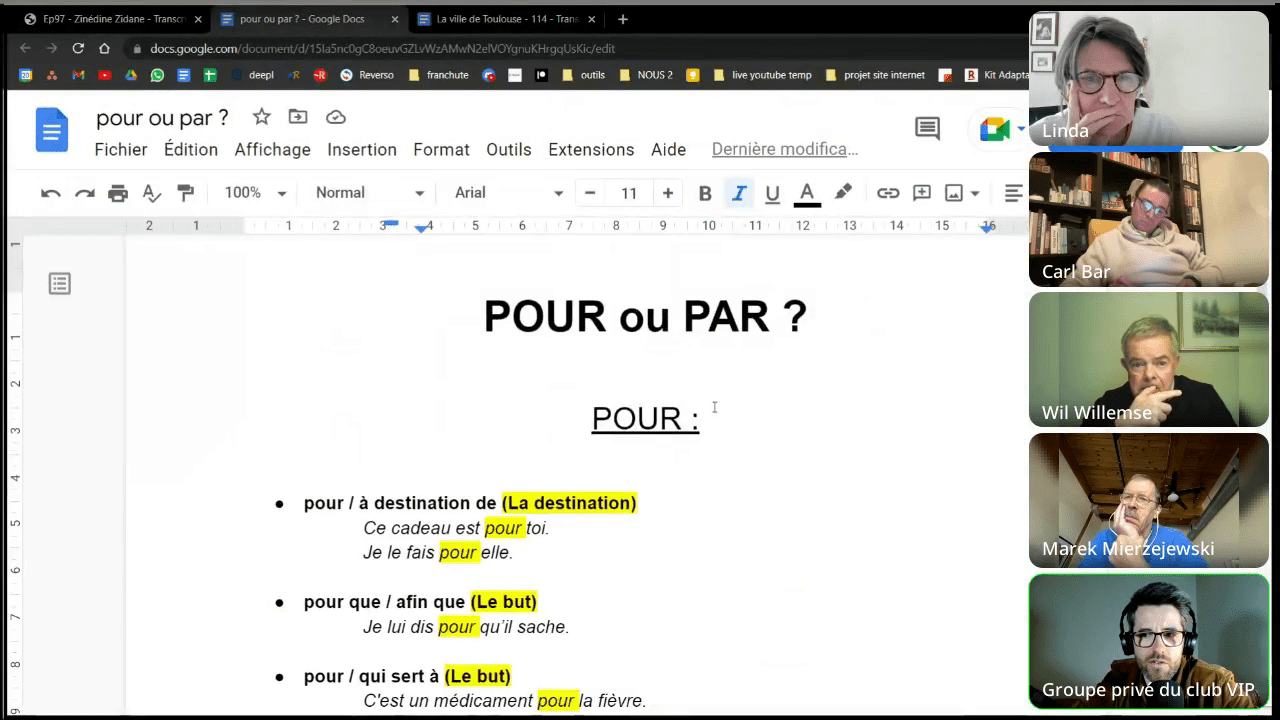Star the pour ou par document
This screenshot has height=720, width=1280.
tap(261, 117)
